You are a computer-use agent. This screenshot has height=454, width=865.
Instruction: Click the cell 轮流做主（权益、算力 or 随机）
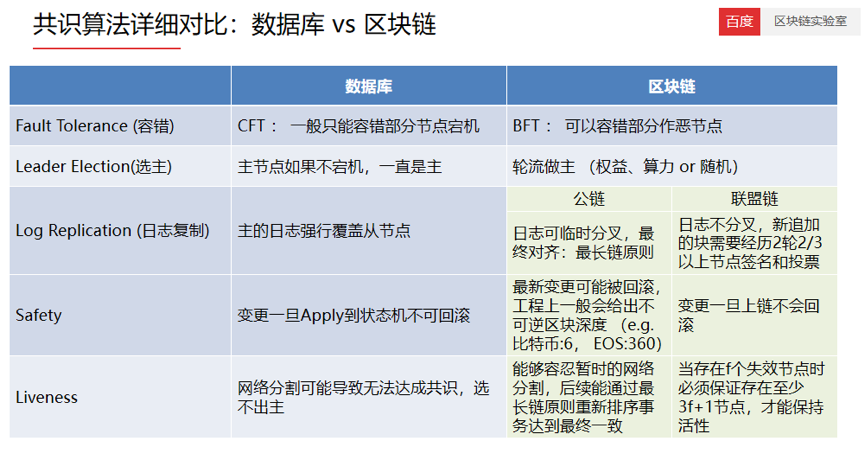[x=671, y=166]
